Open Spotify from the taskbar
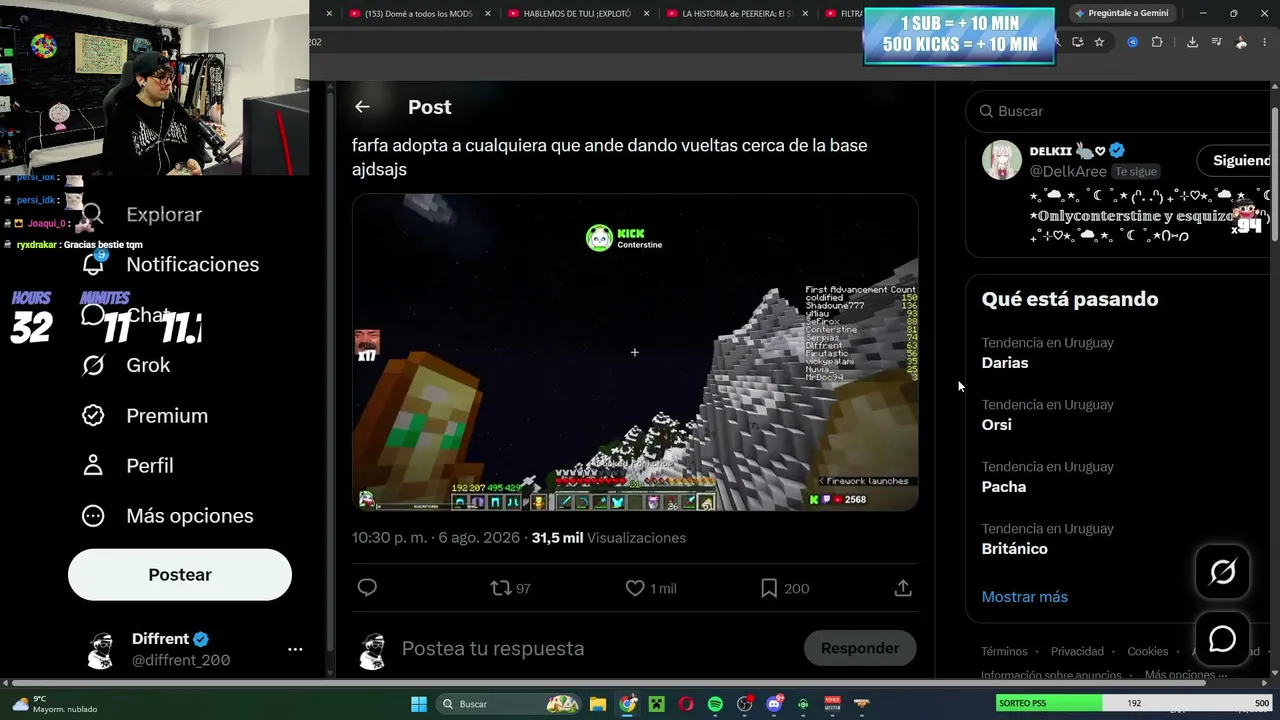 pyautogui.click(x=715, y=704)
